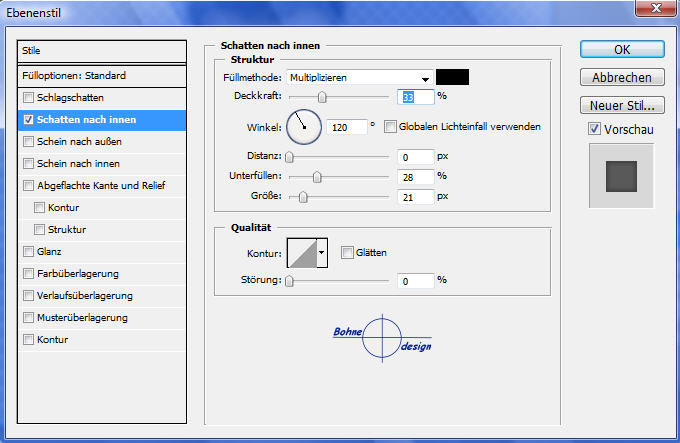The width and height of the screenshot is (680, 443).
Task: Click Neuer Stil... button
Action: tap(621, 105)
